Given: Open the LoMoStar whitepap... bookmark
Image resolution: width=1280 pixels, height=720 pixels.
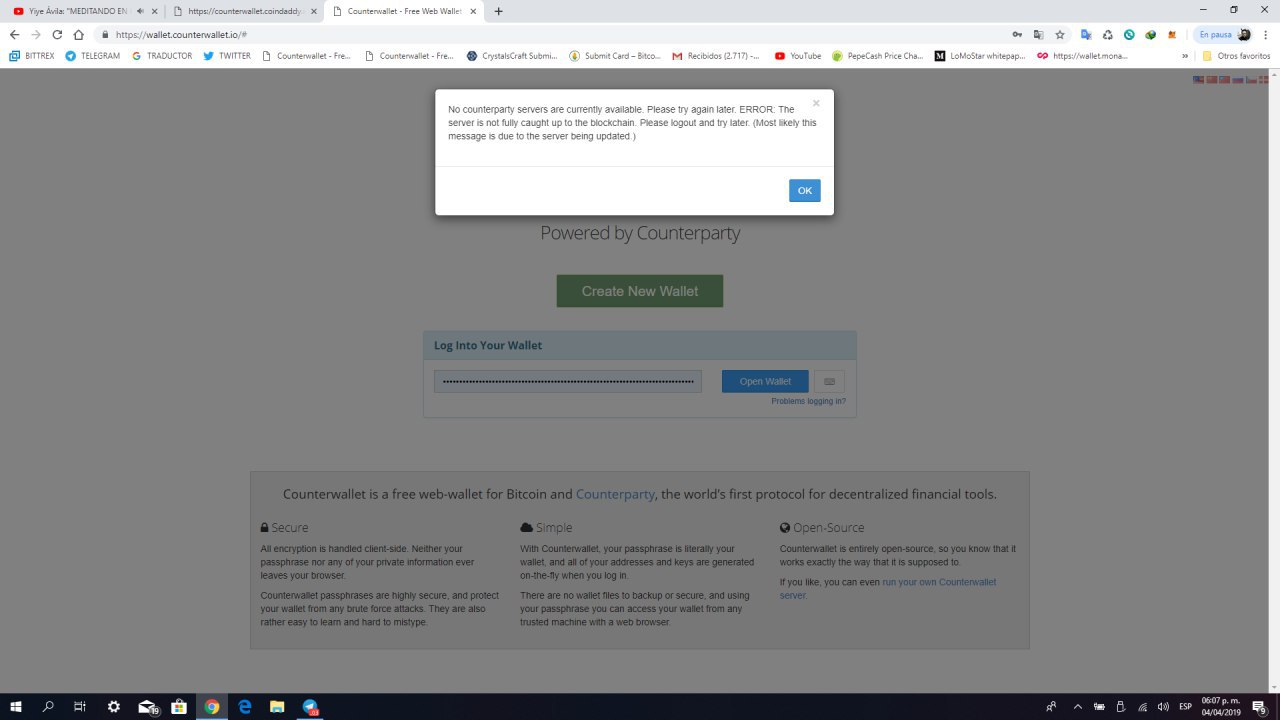Looking at the screenshot, I should tap(980, 56).
